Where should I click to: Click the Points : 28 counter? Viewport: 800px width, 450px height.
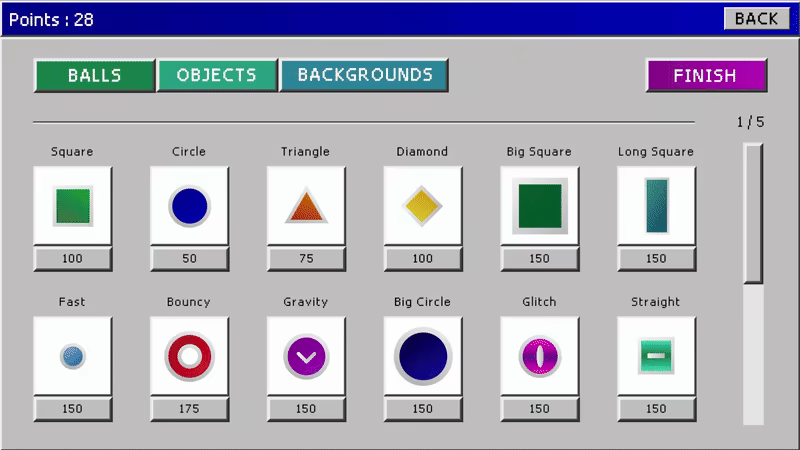tap(51, 19)
